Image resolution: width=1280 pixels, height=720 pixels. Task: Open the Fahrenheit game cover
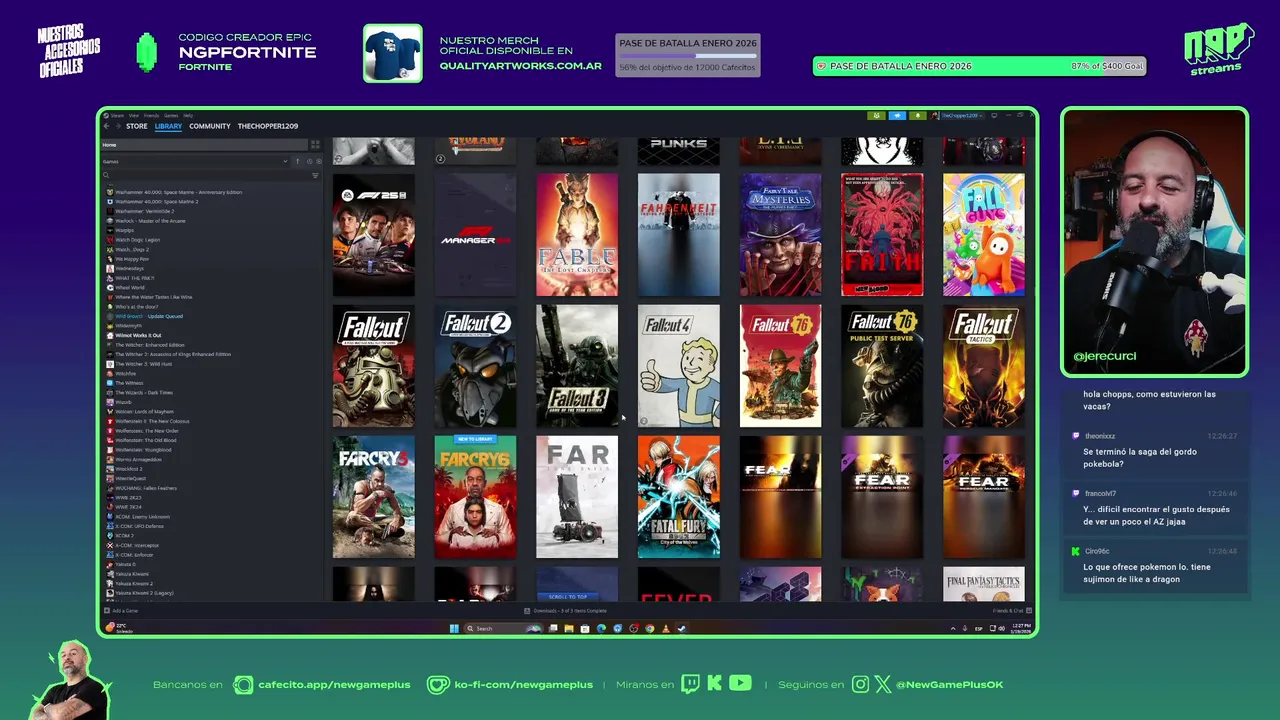[x=679, y=235]
